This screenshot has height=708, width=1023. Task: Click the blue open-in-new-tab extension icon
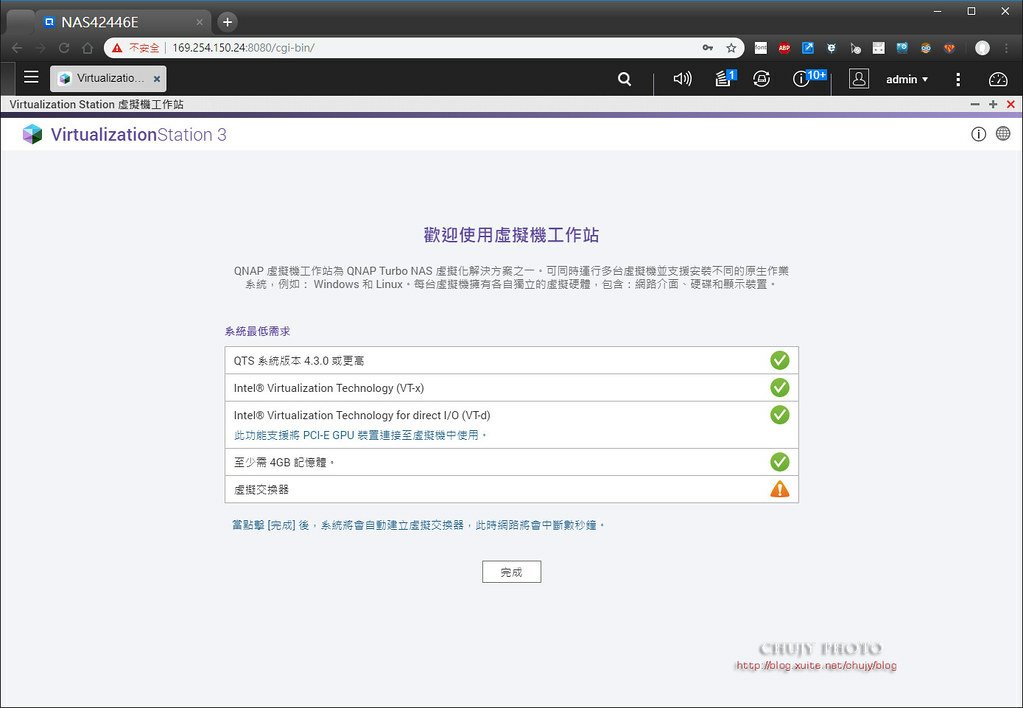pyautogui.click(x=808, y=48)
